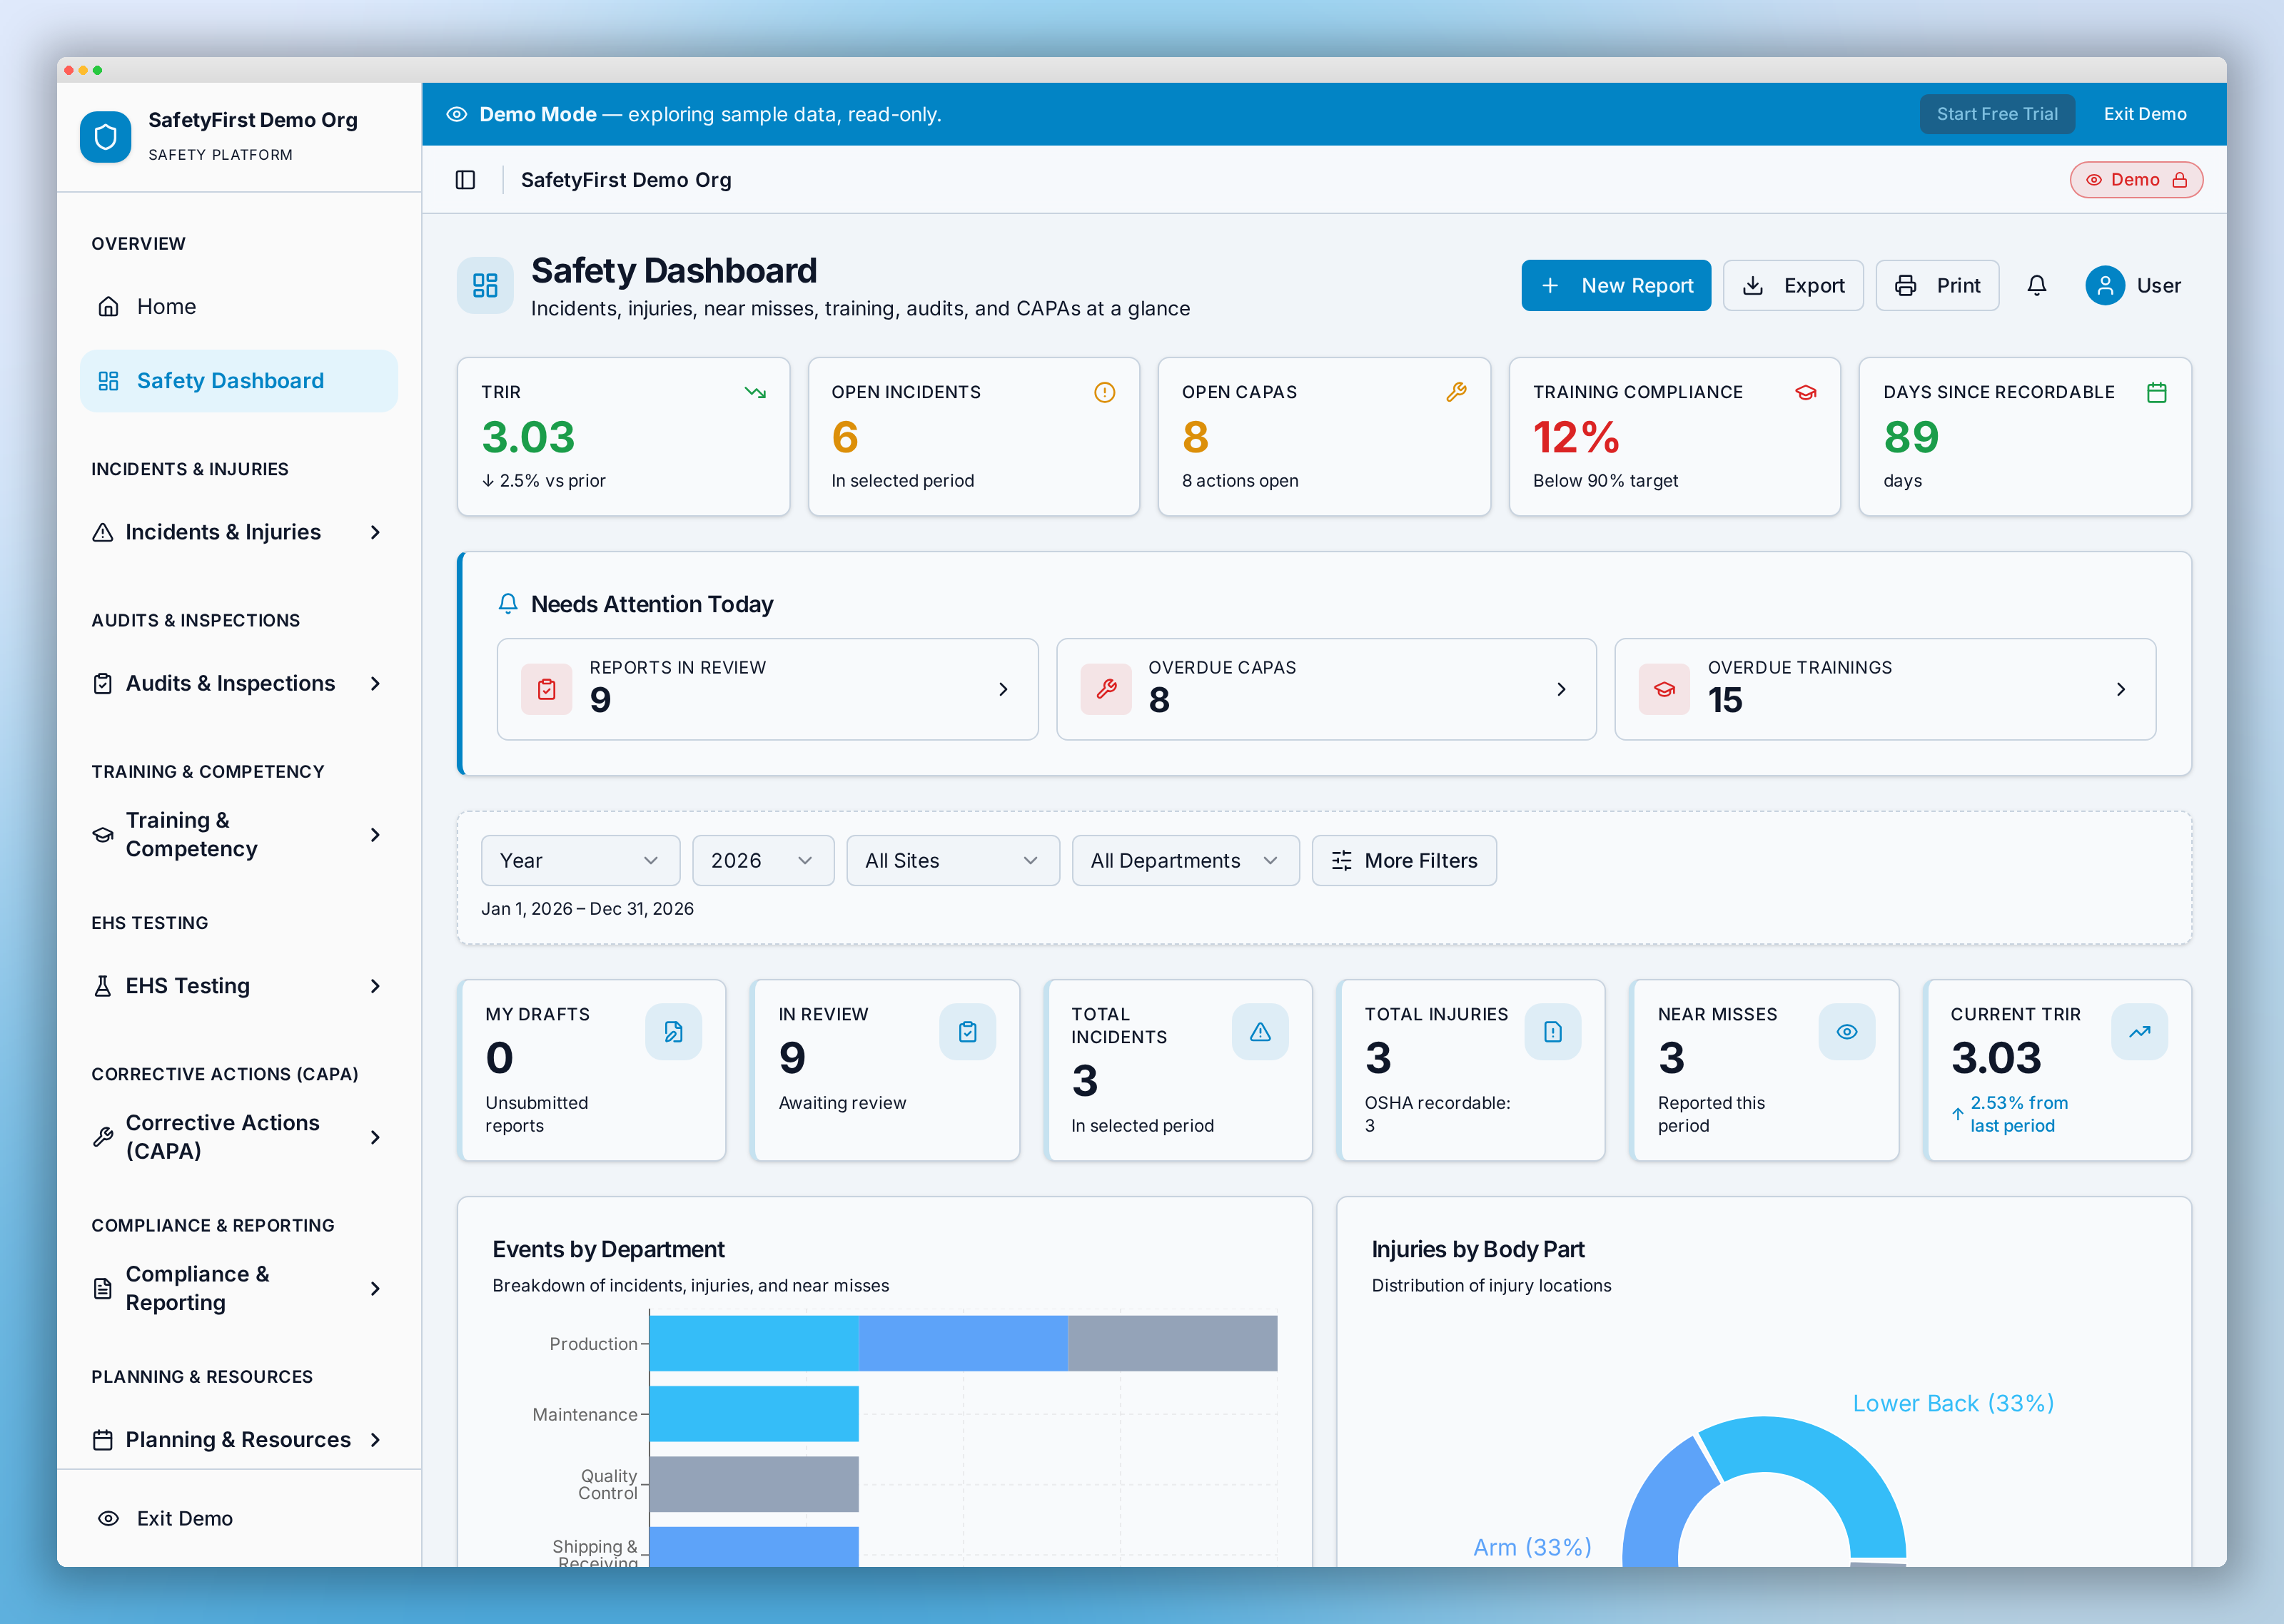The height and width of the screenshot is (1624, 2284).
Task: Click the Total Injuries file icon
Action: pos(1553,1032)
